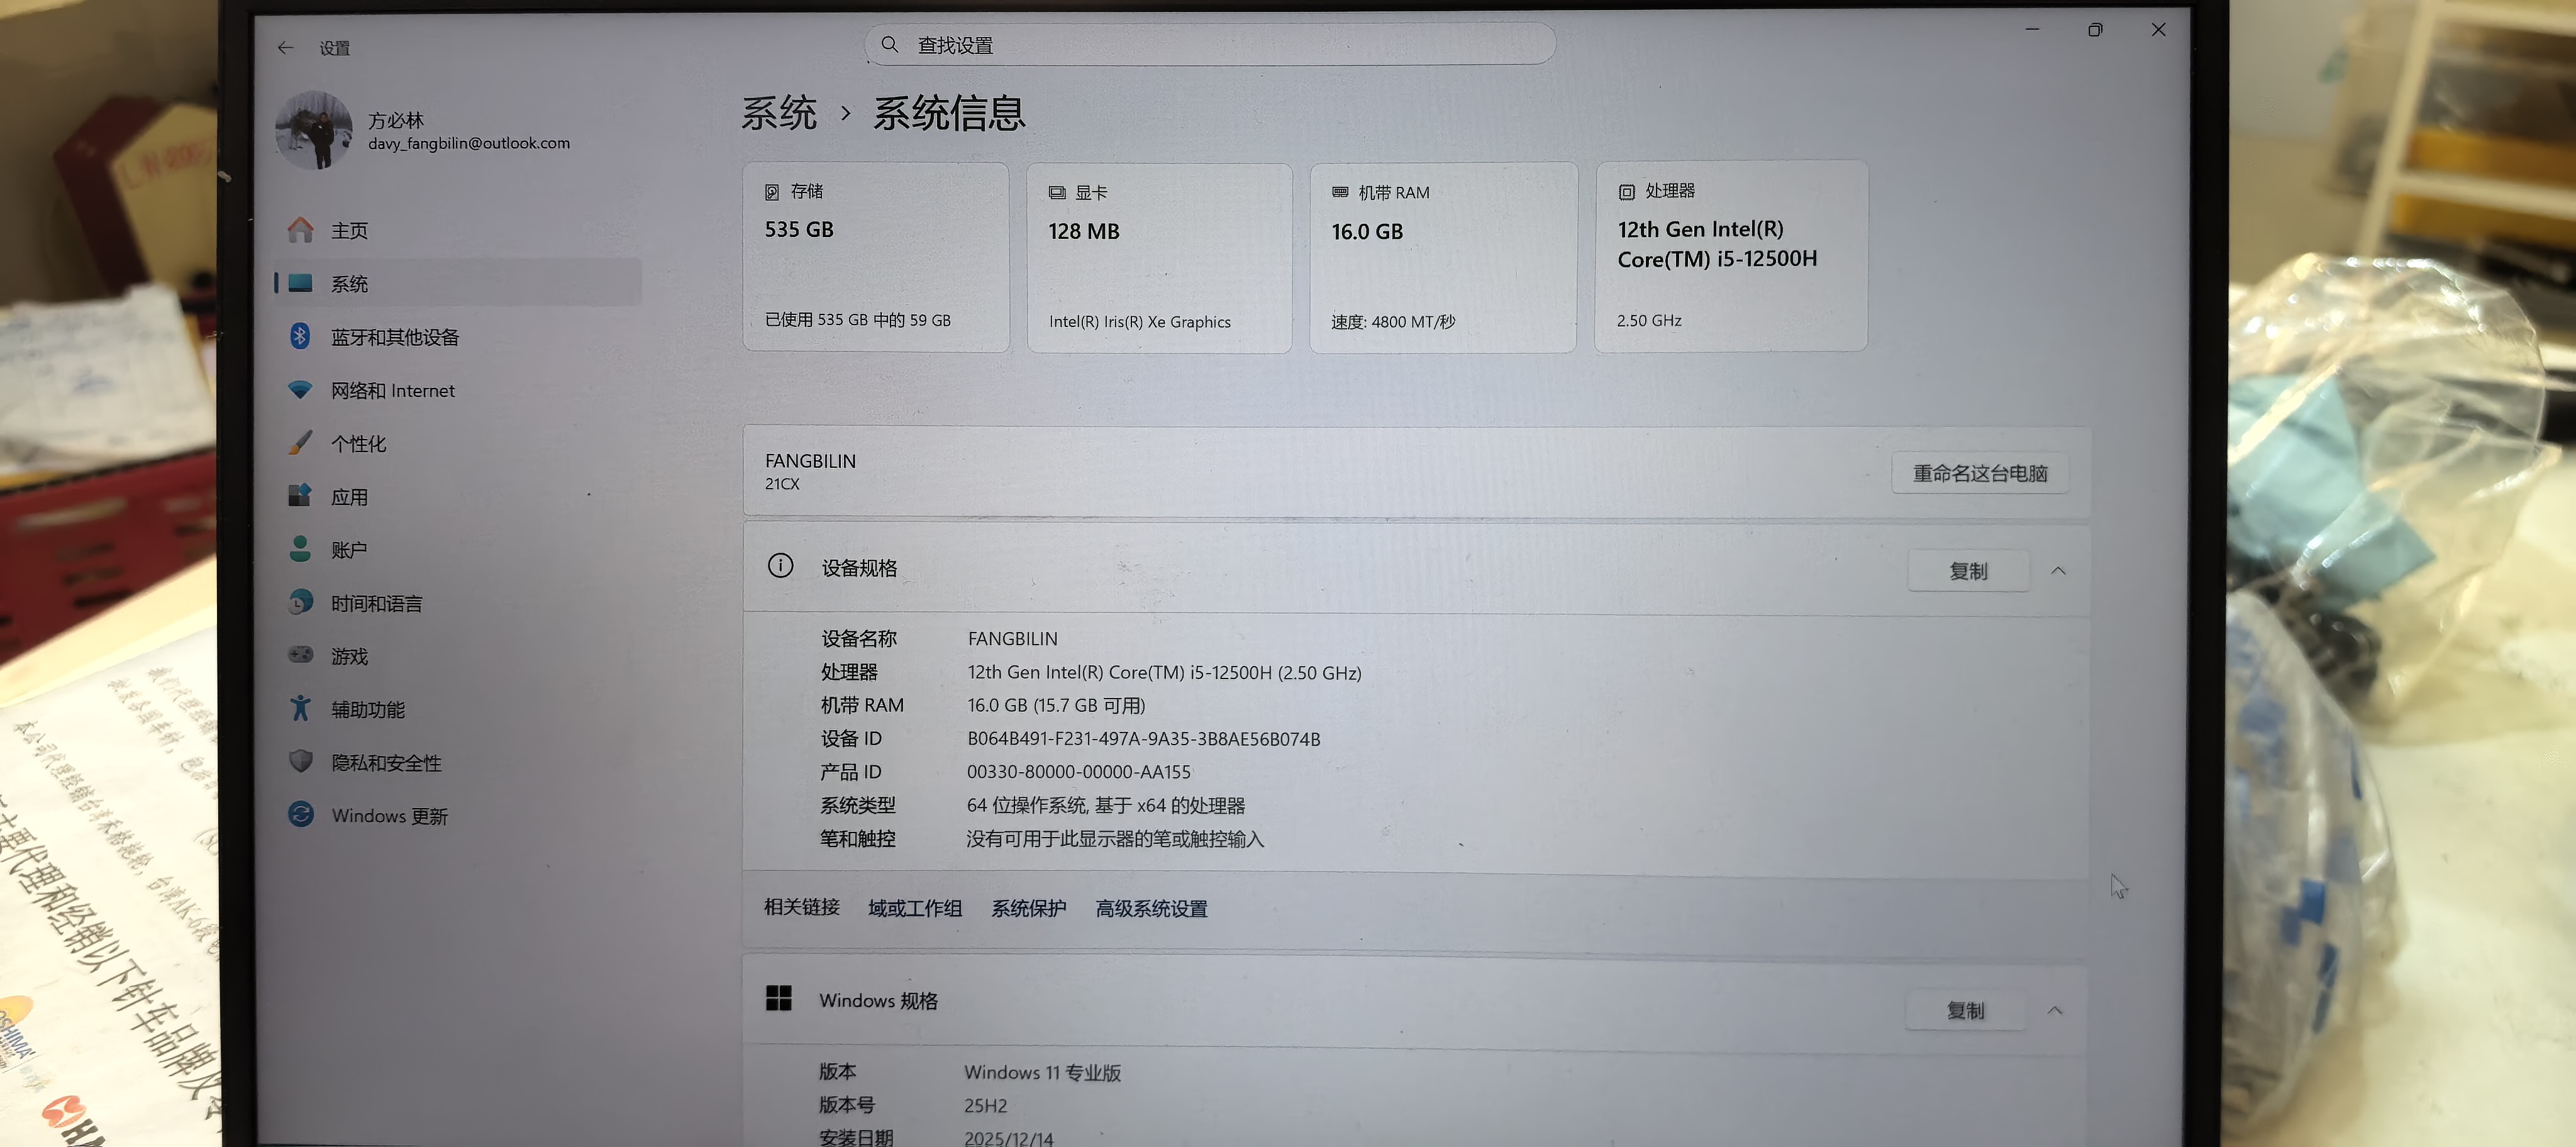Click the back arrow in Settings

click(x=286, y=47)
